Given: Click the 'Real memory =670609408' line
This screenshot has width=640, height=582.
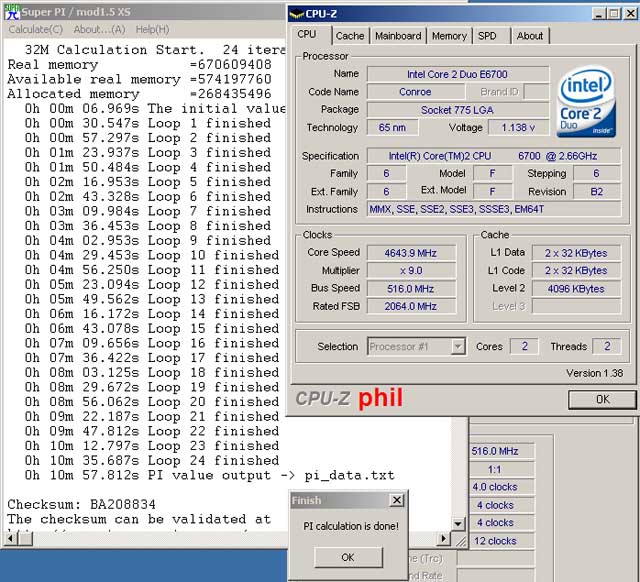Looking at the screenshot, I should point(139,64).
